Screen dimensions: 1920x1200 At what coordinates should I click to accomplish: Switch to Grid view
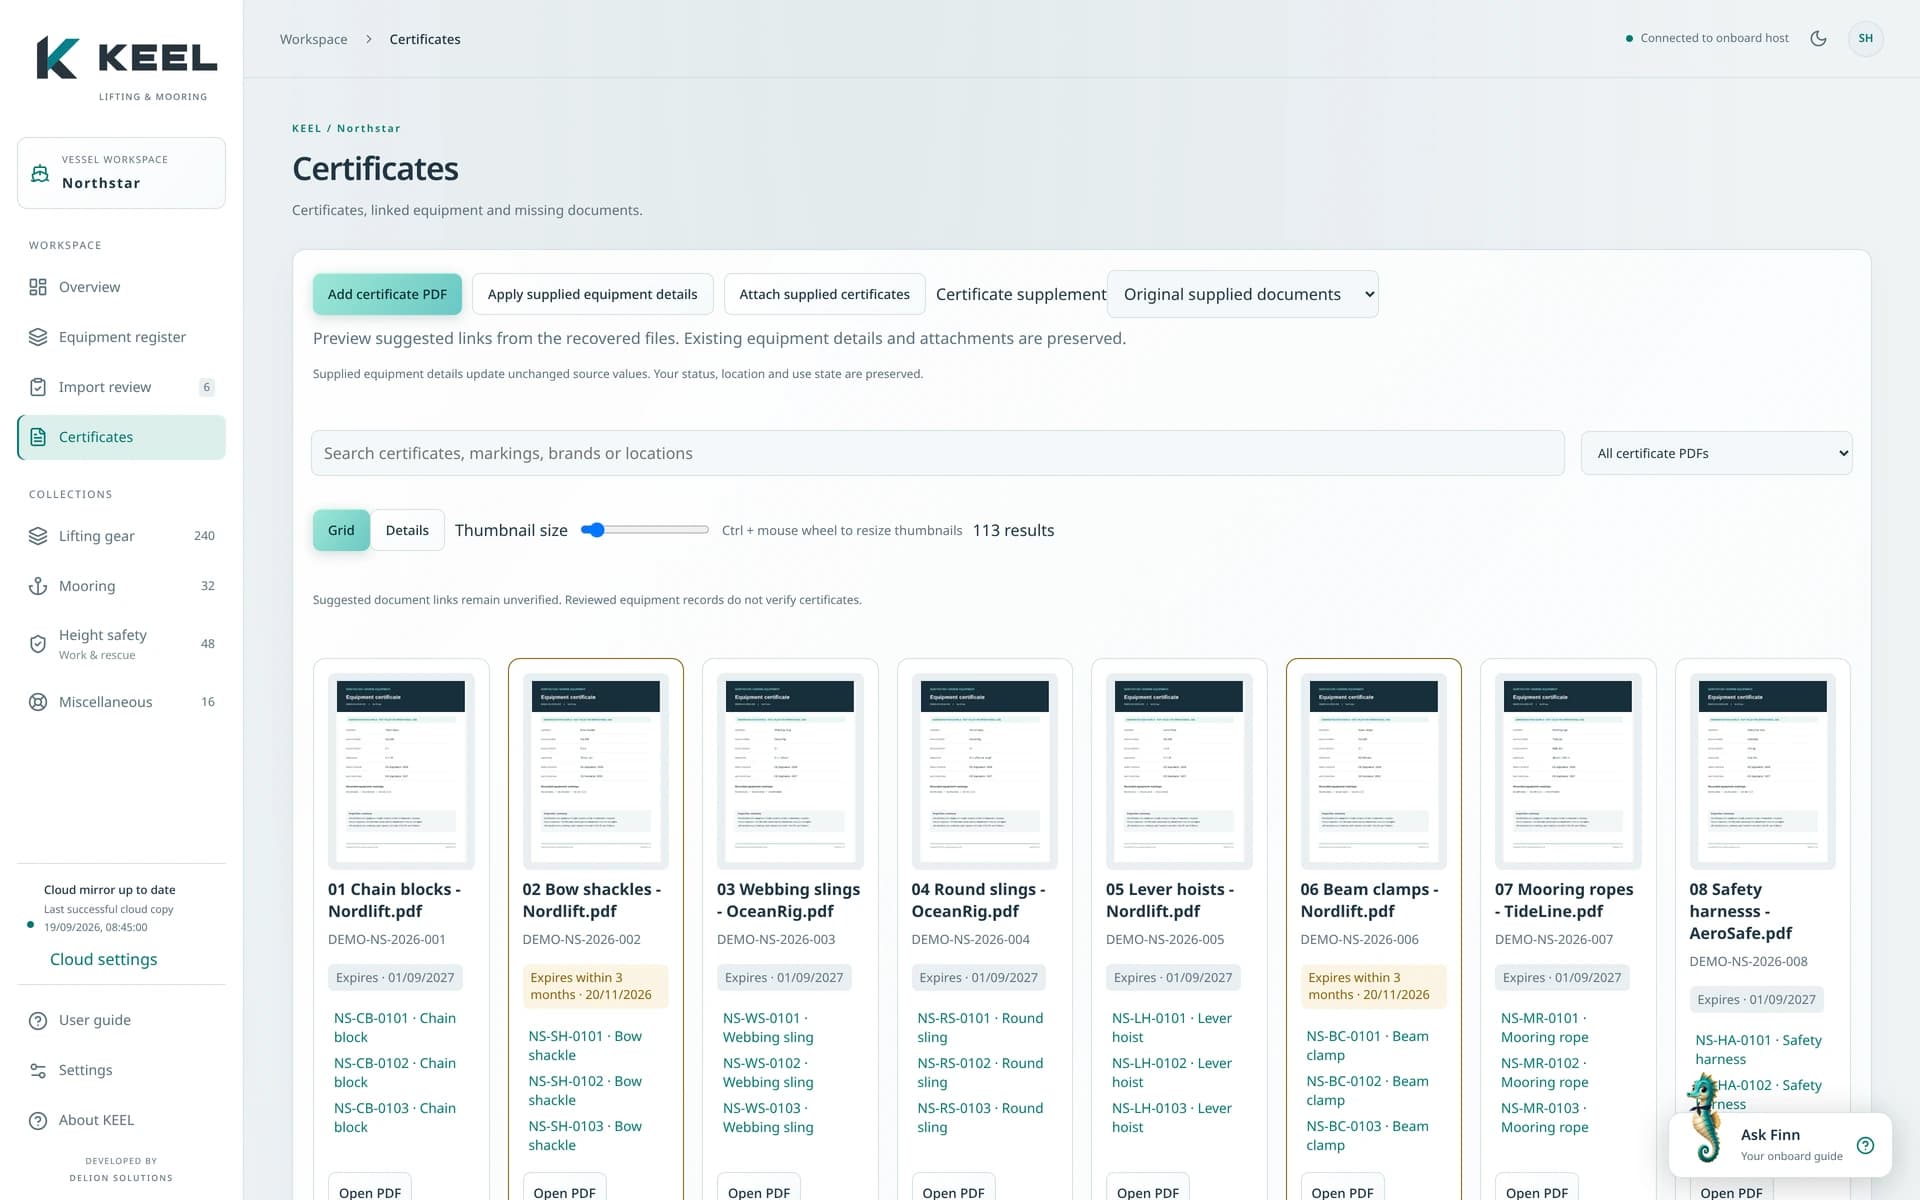(341, 530)
